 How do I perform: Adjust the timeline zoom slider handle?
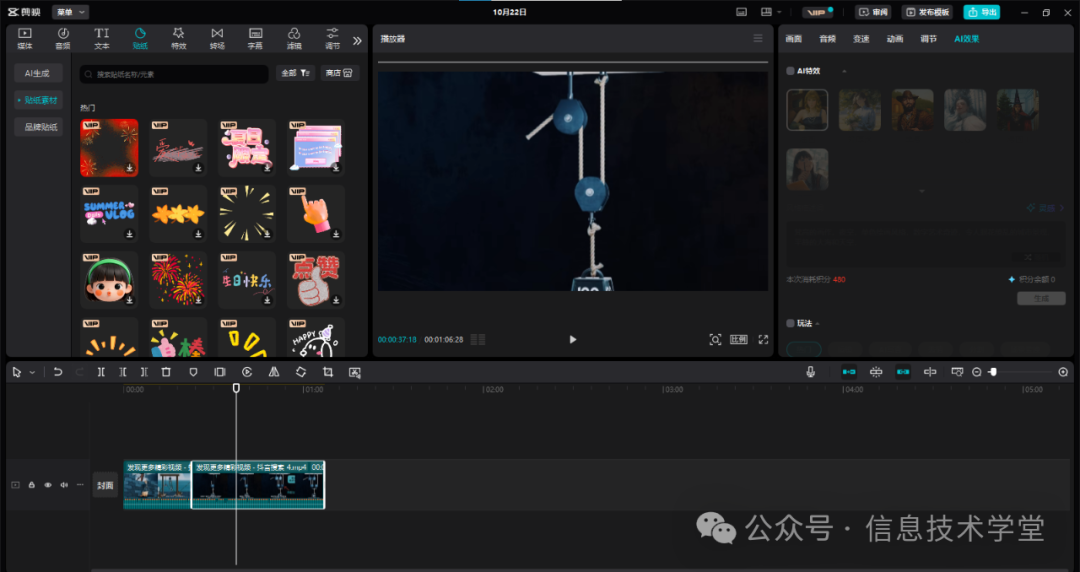point(993,372)
